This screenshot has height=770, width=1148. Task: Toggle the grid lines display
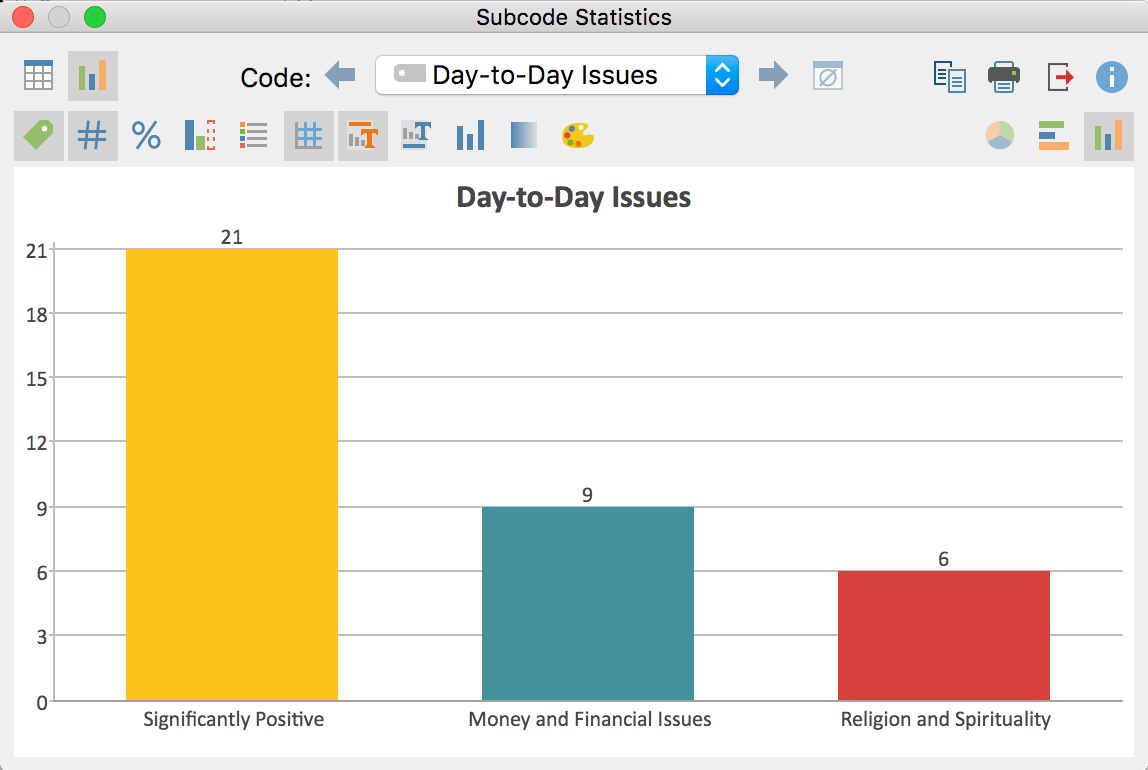click(309, 136)
